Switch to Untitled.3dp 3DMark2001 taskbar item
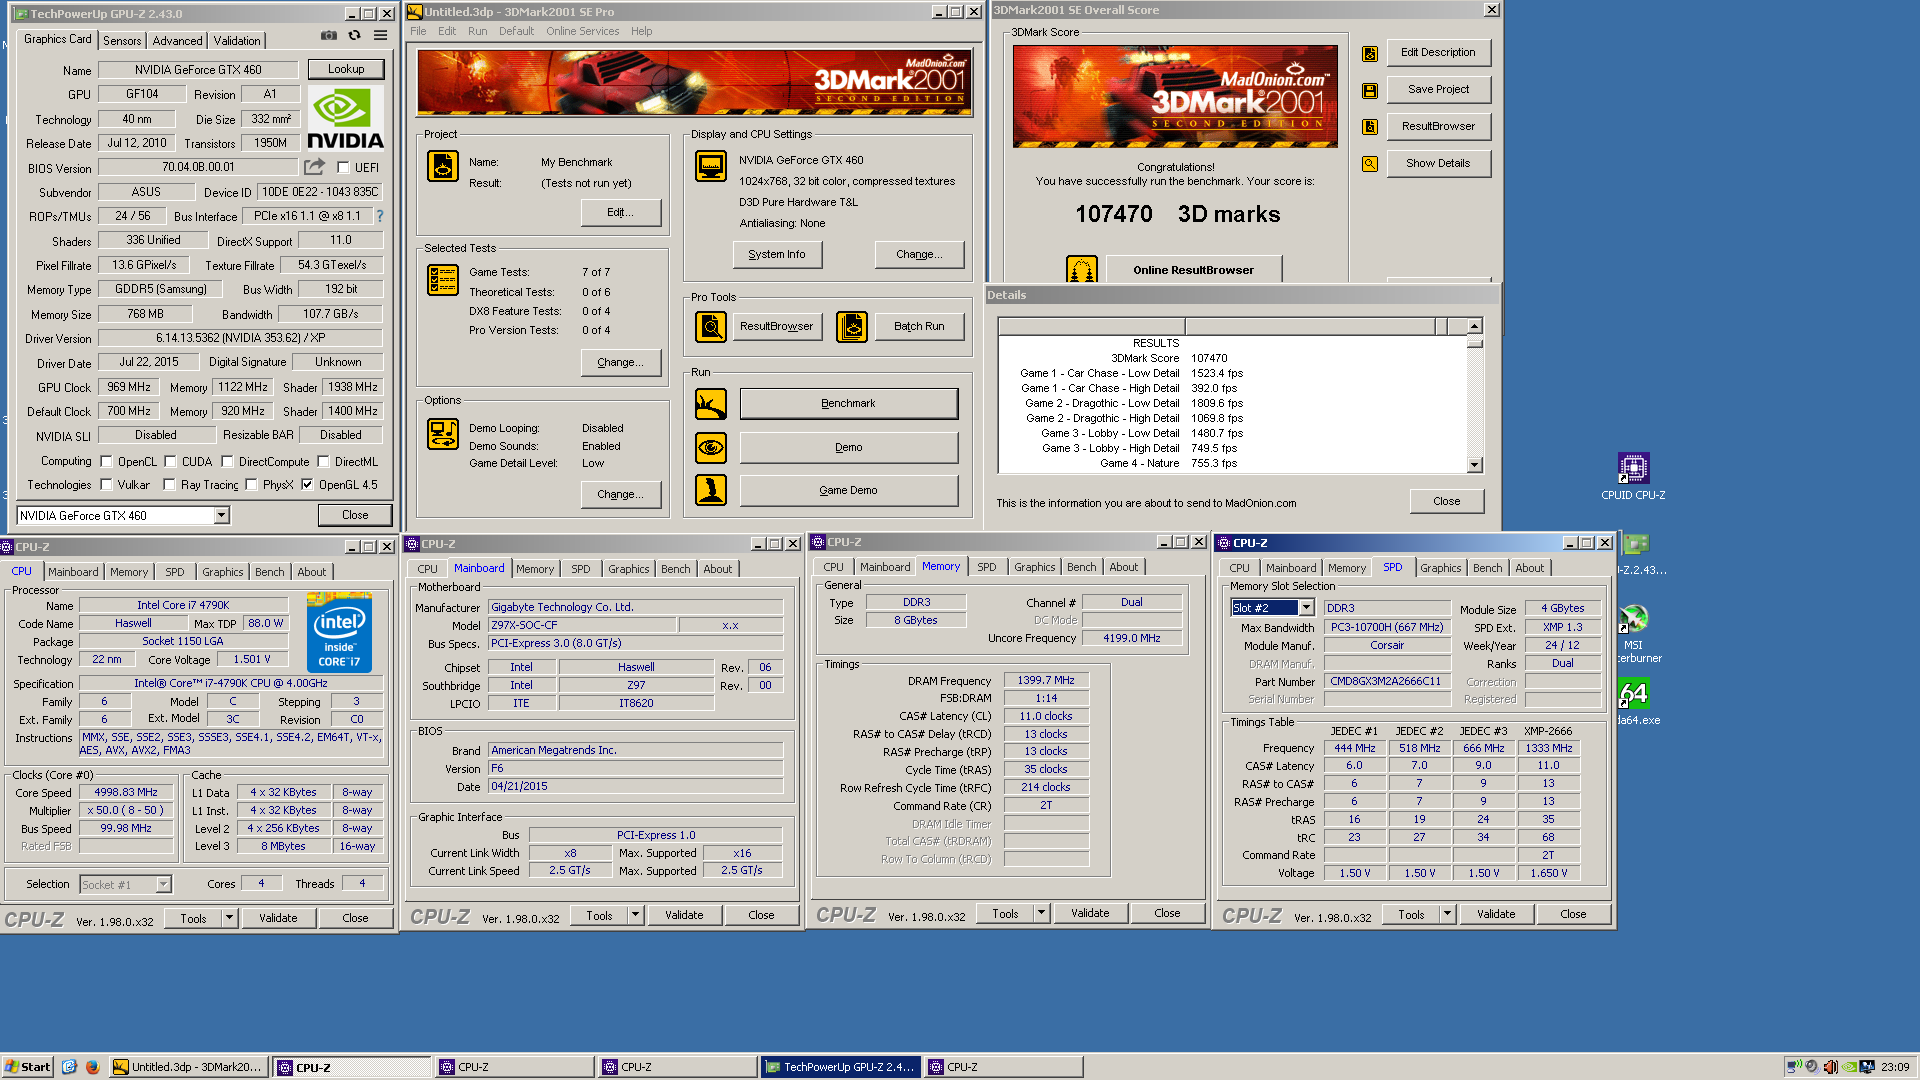Screen dimensions: 1920x1080 188,1067
